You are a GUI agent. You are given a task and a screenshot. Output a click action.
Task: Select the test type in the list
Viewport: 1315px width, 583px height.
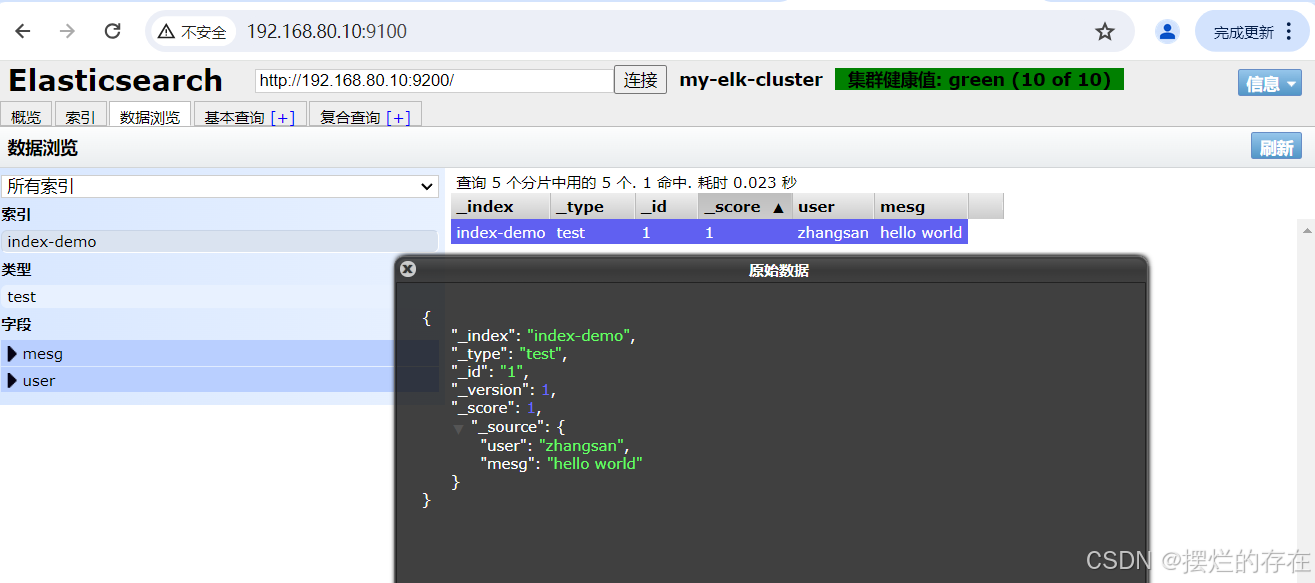pyautogui.click(x=220, y=296)
